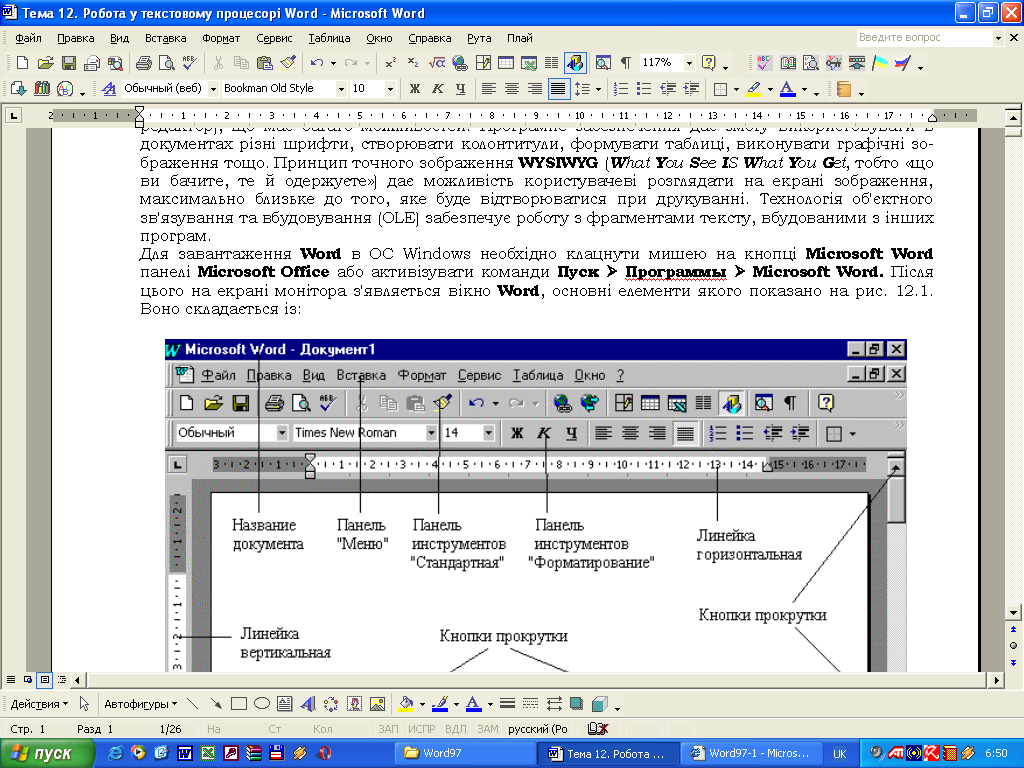Insert equation square root icon
Image resolution: width=1024 pixels, height=768 pixels.
436,63
